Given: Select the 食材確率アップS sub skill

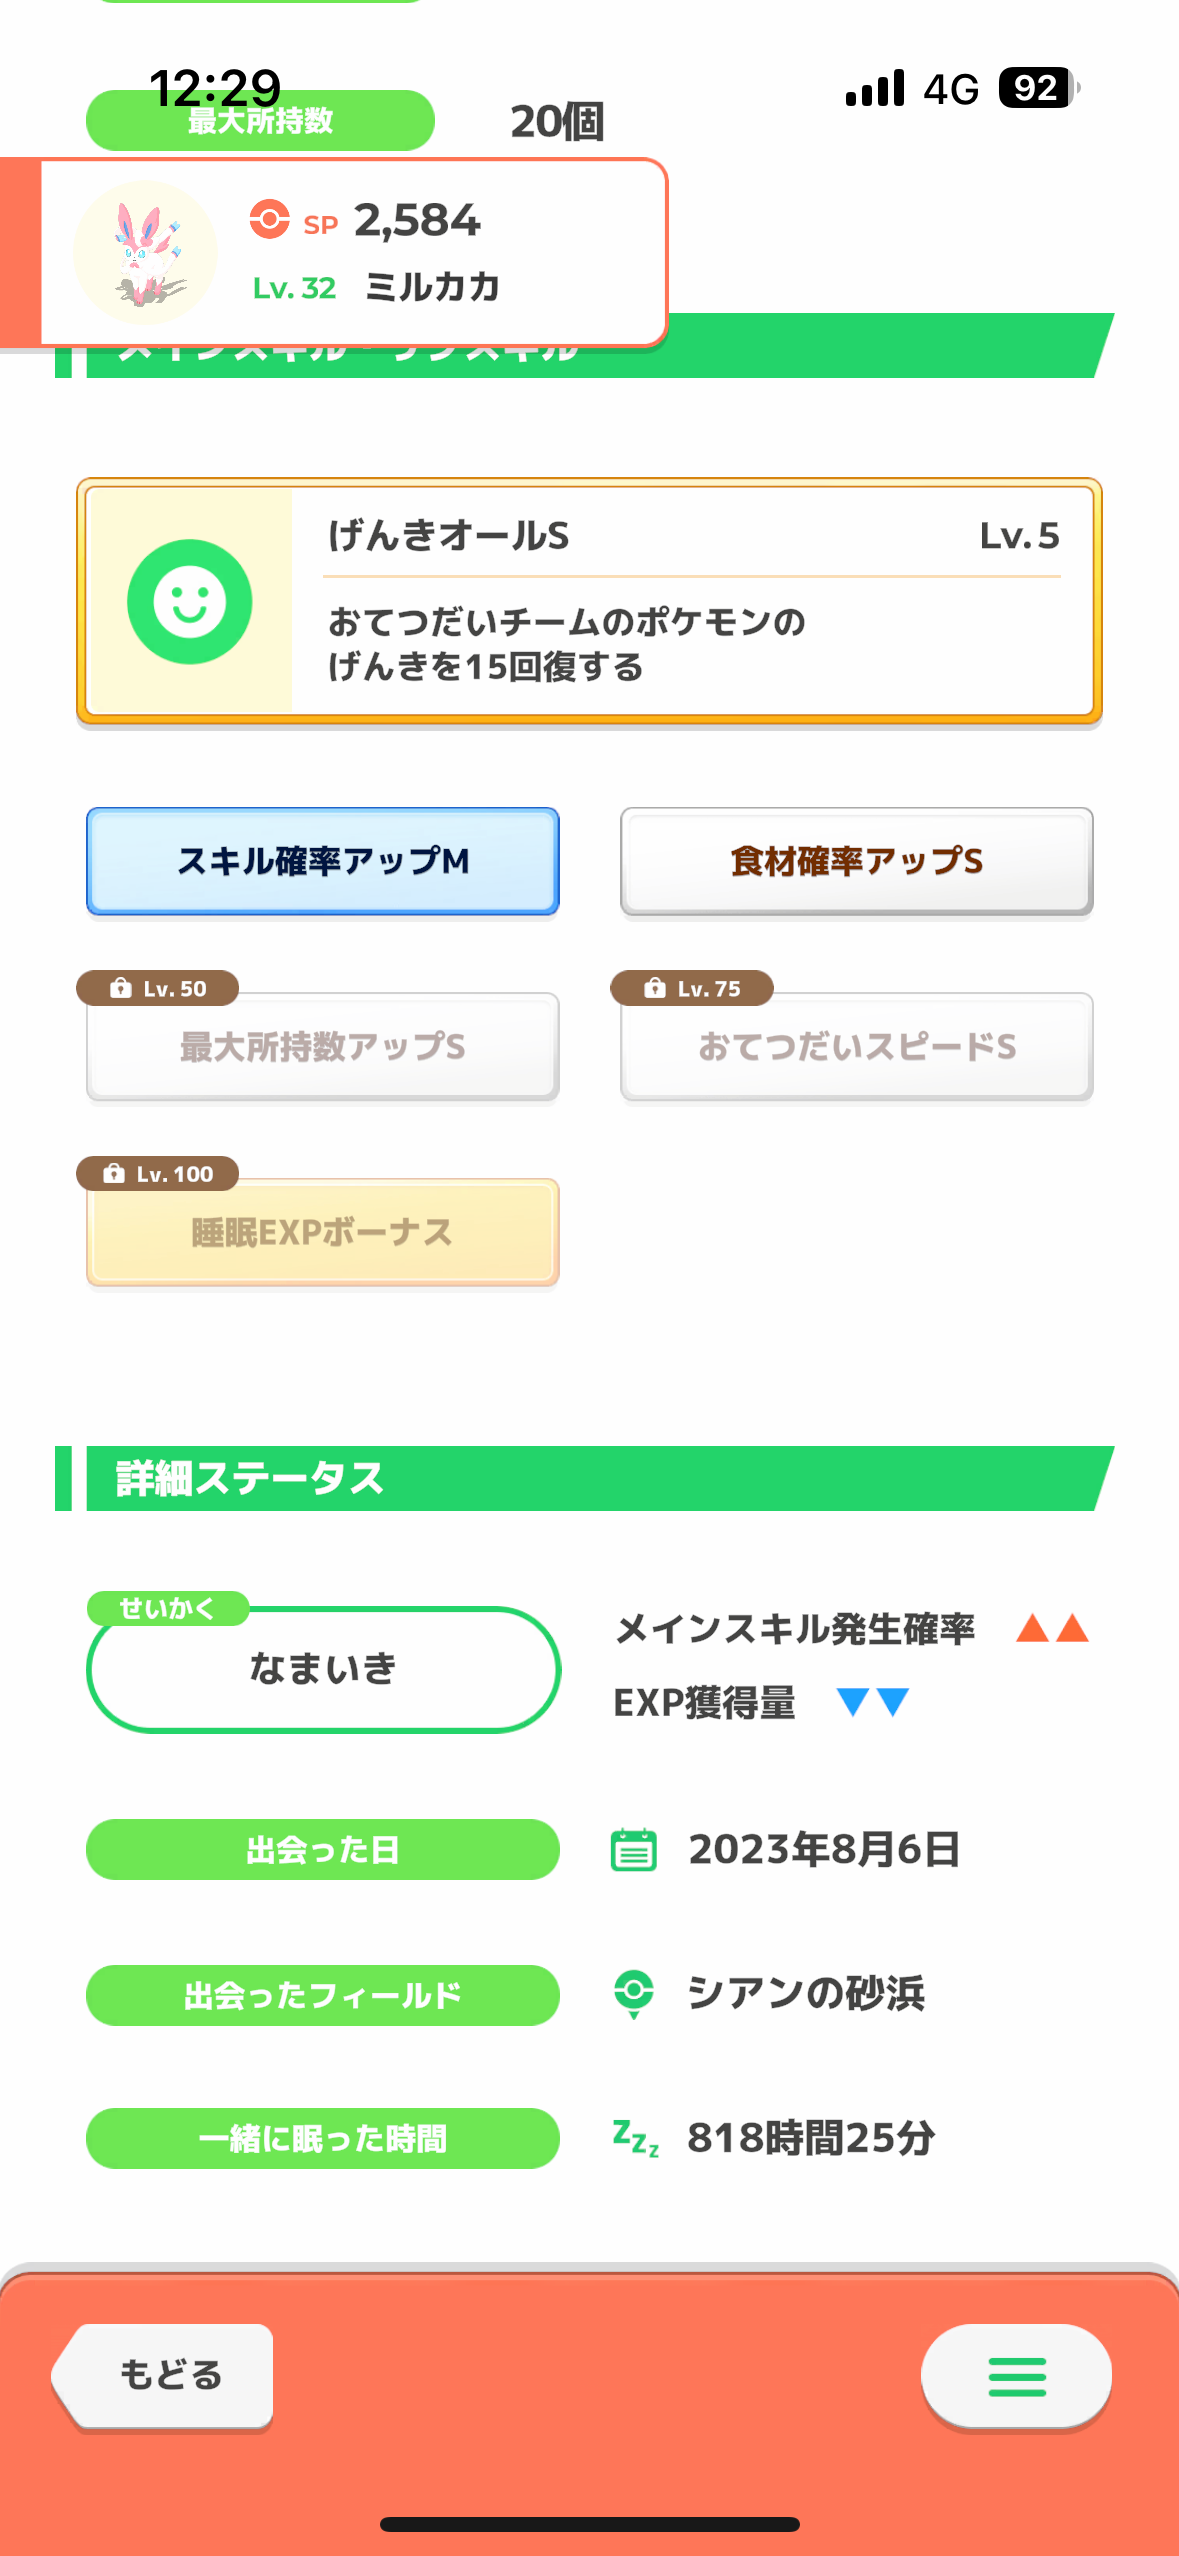Looking at the screenshot, I should pos(857,861).
